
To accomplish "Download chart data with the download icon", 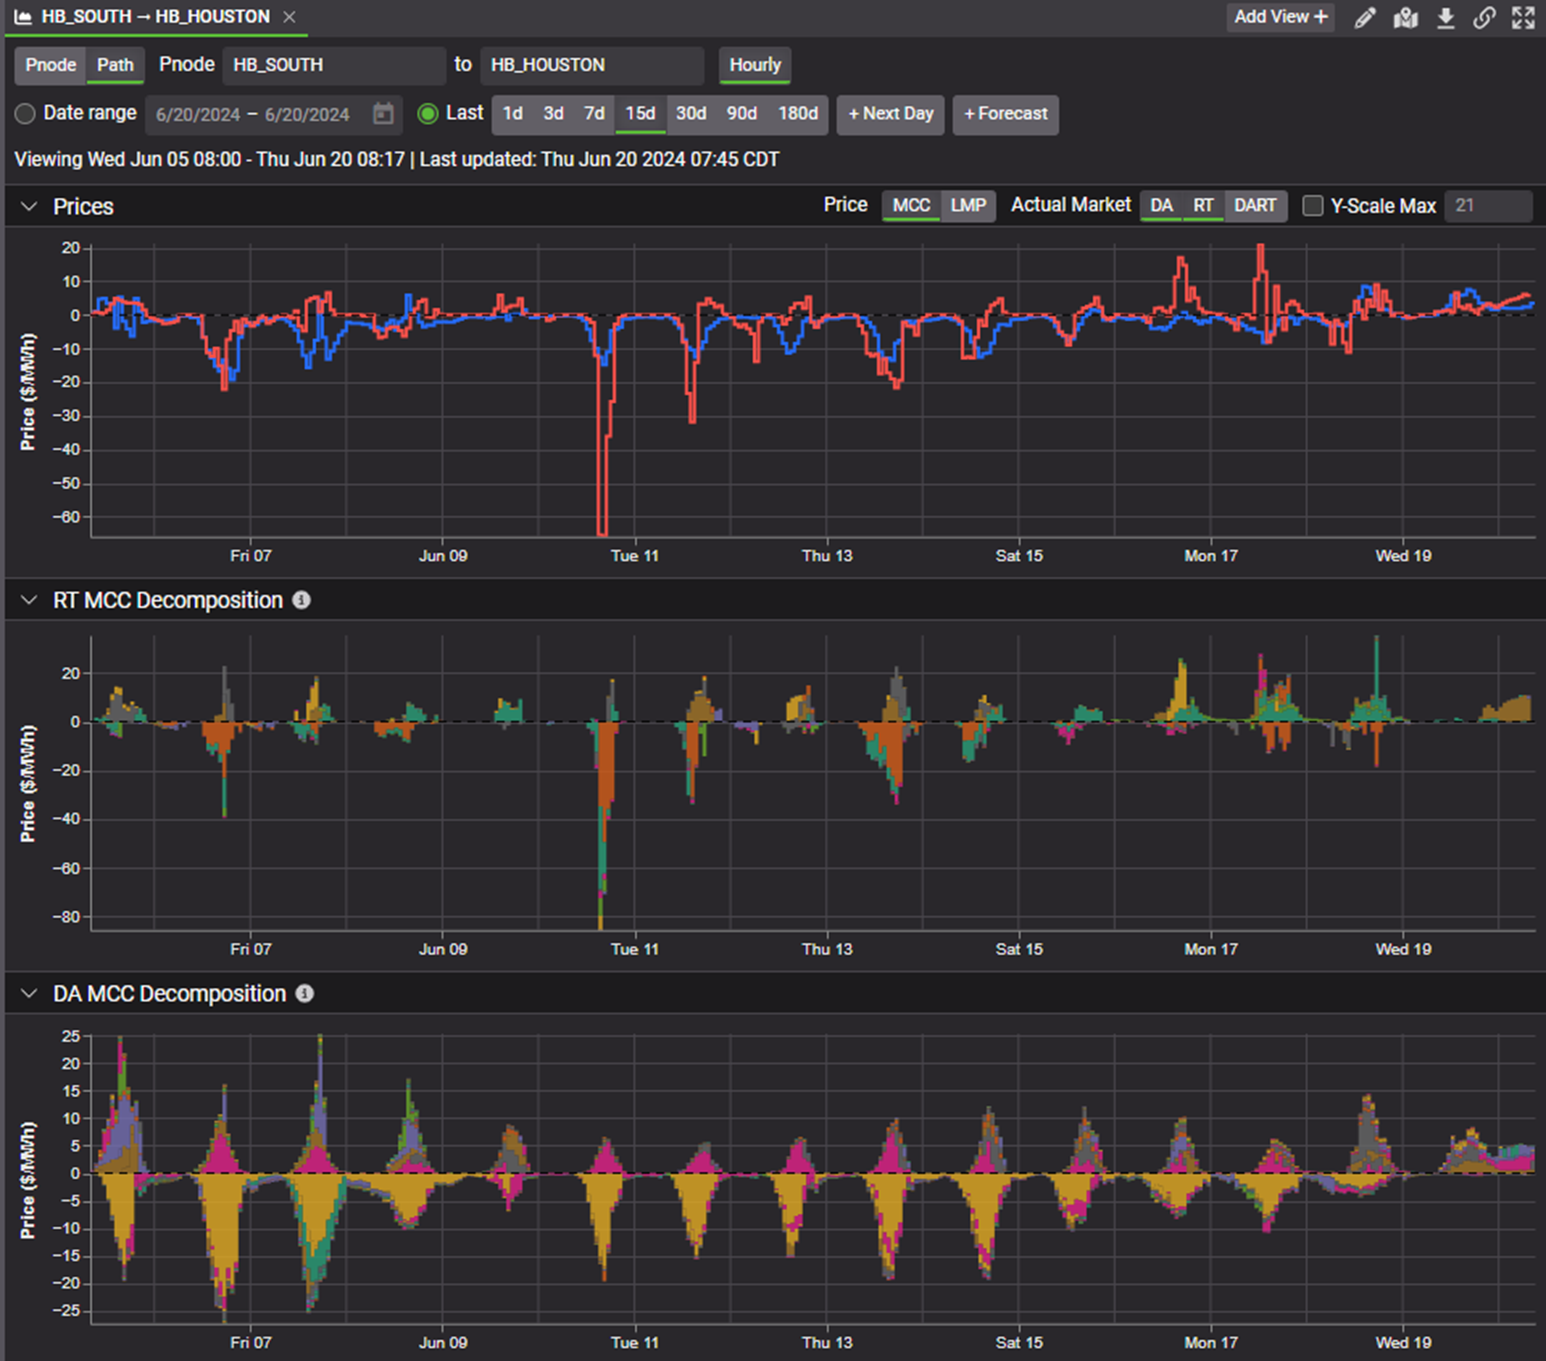I will (x=1445, y=17).
